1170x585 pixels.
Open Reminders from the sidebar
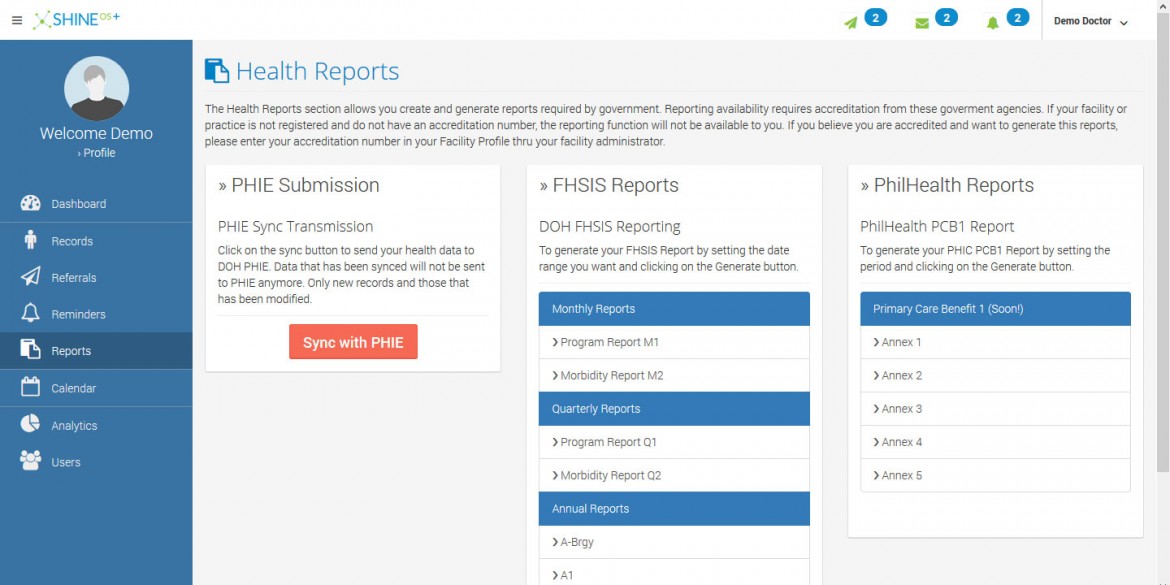pyautogui.click(x=96, y=314)
